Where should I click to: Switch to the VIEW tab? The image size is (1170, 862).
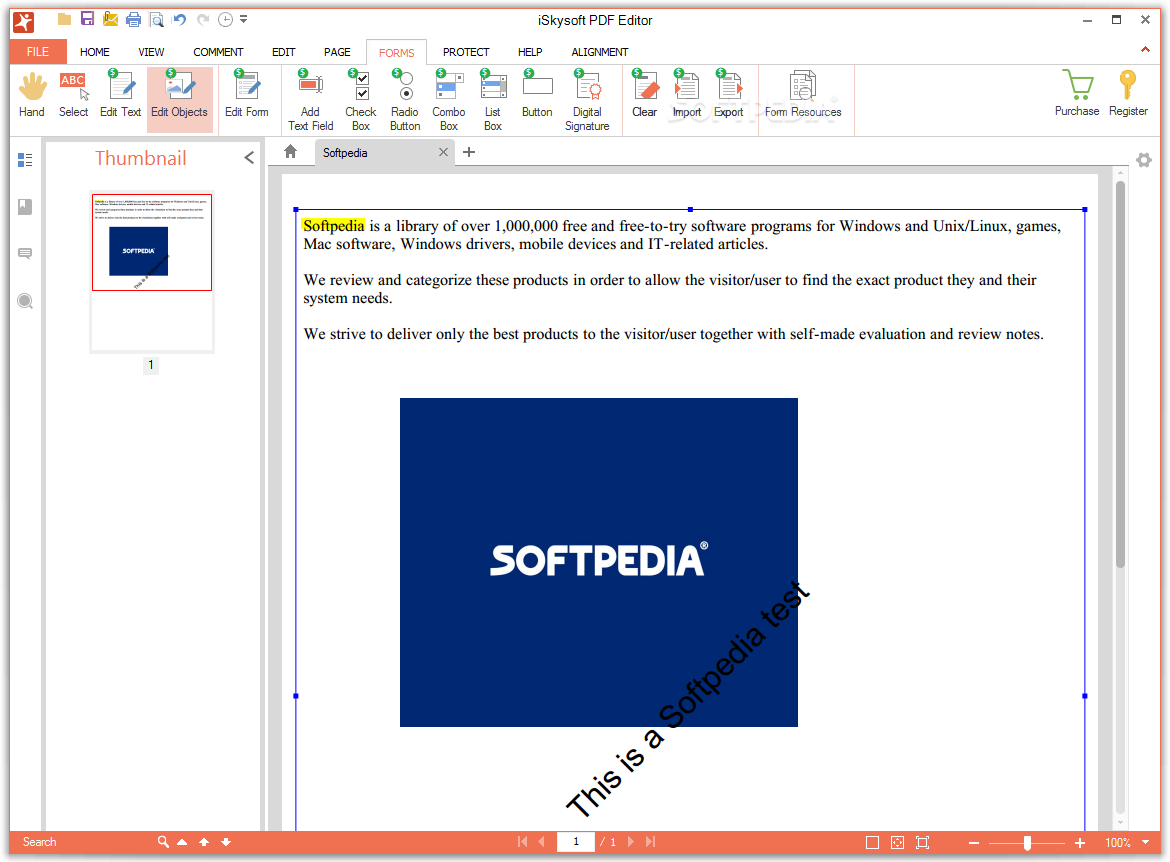(x=151, y=51)
